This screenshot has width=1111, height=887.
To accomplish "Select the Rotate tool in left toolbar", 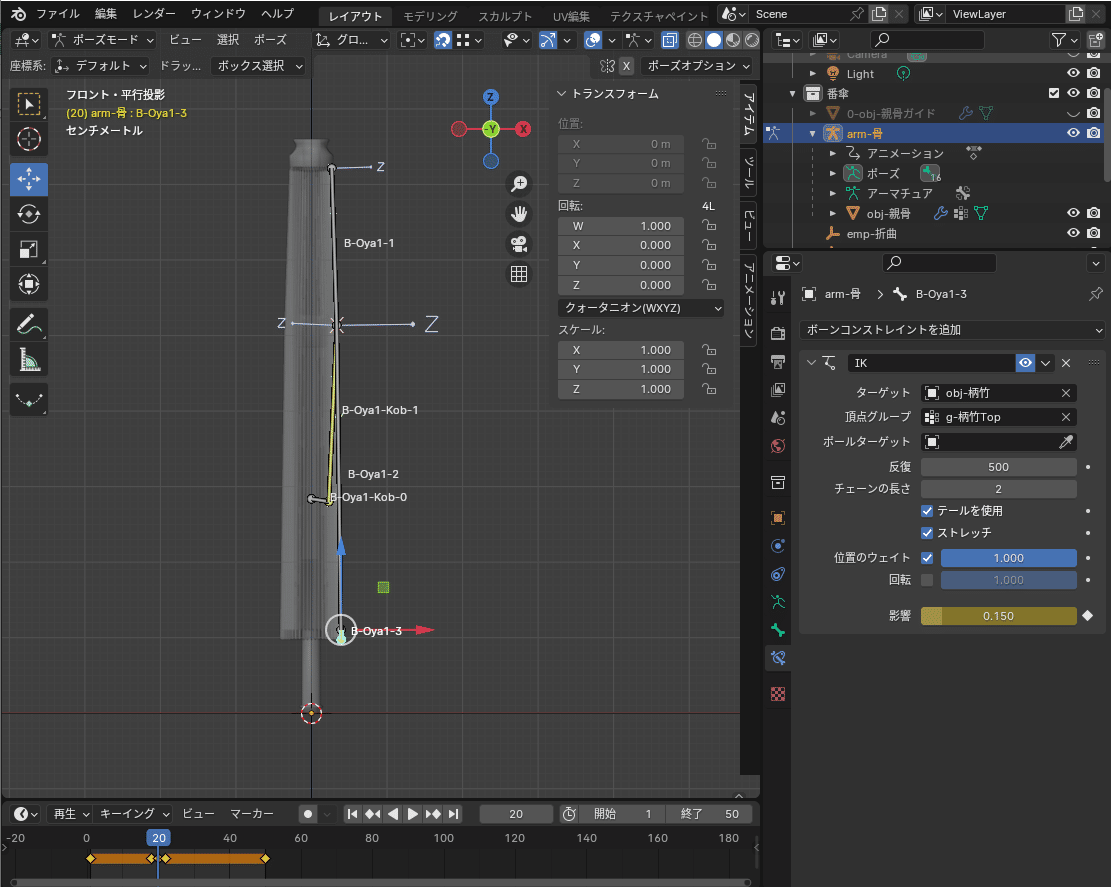I will click(x=29, y=214).
